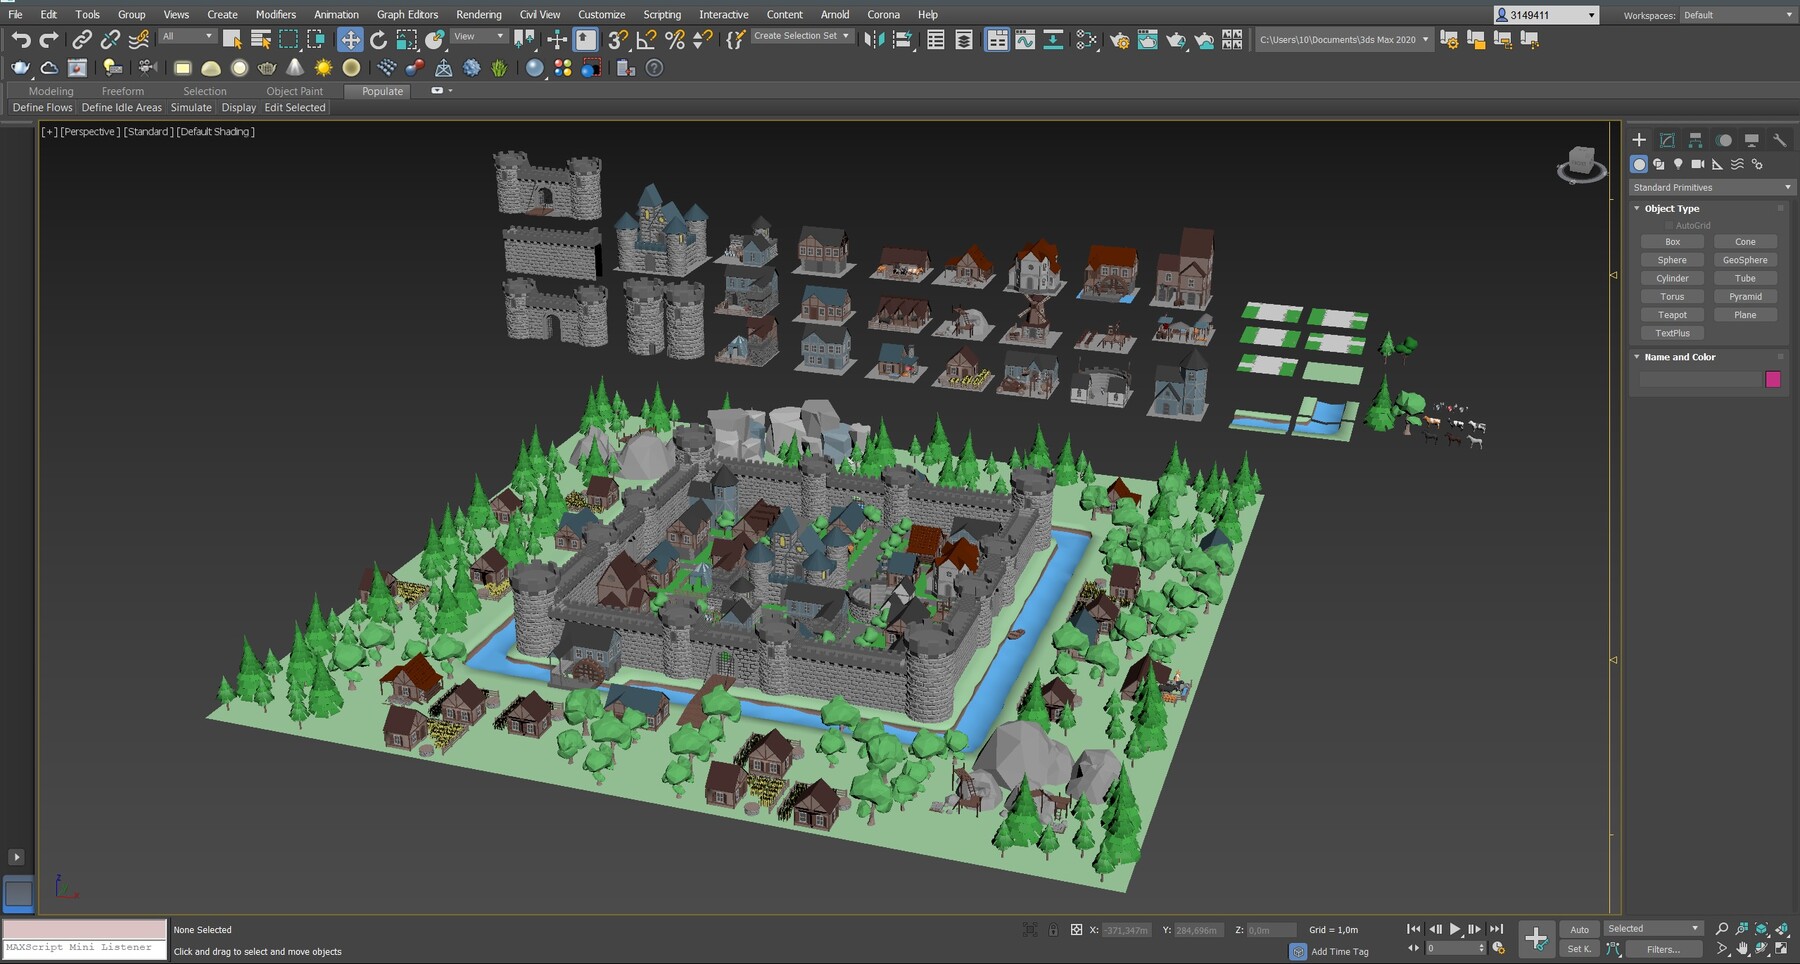Viewport: 1800px width, 964px height.
Task: Open the Standard Primitives dropdown
Action: coord(1711,187)
